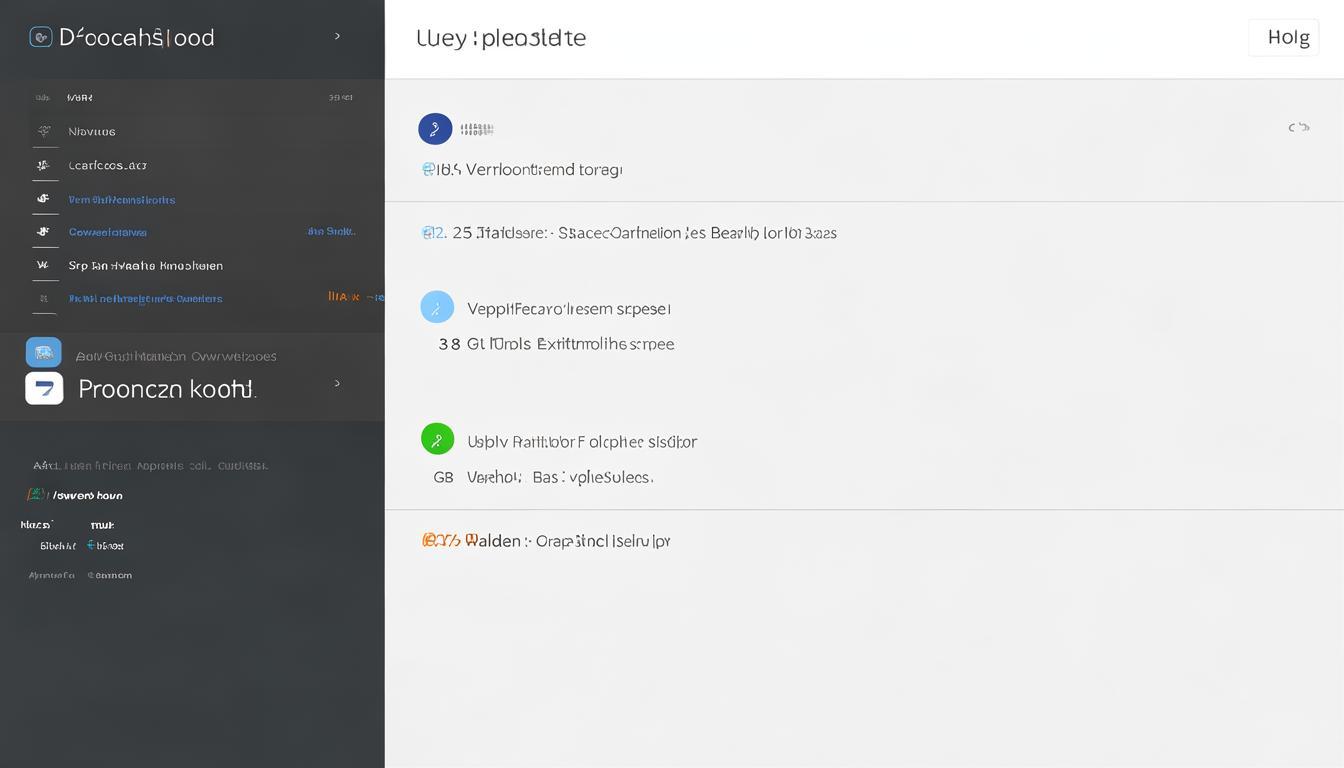1344x768 pixels.
Task: Click the green icon beside lowvers houn
Action: [x=36, y=495]
